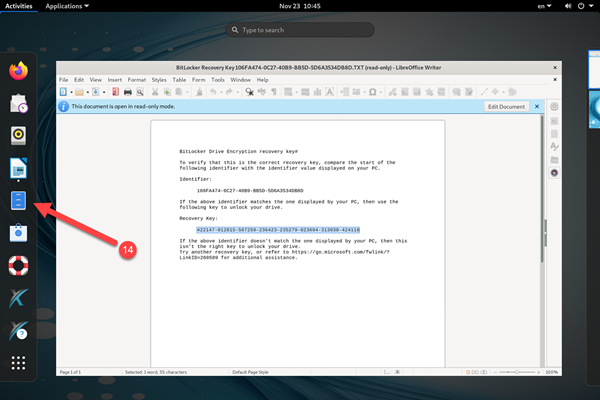
Task: Open the File menu
Action: tap(64, 80)
